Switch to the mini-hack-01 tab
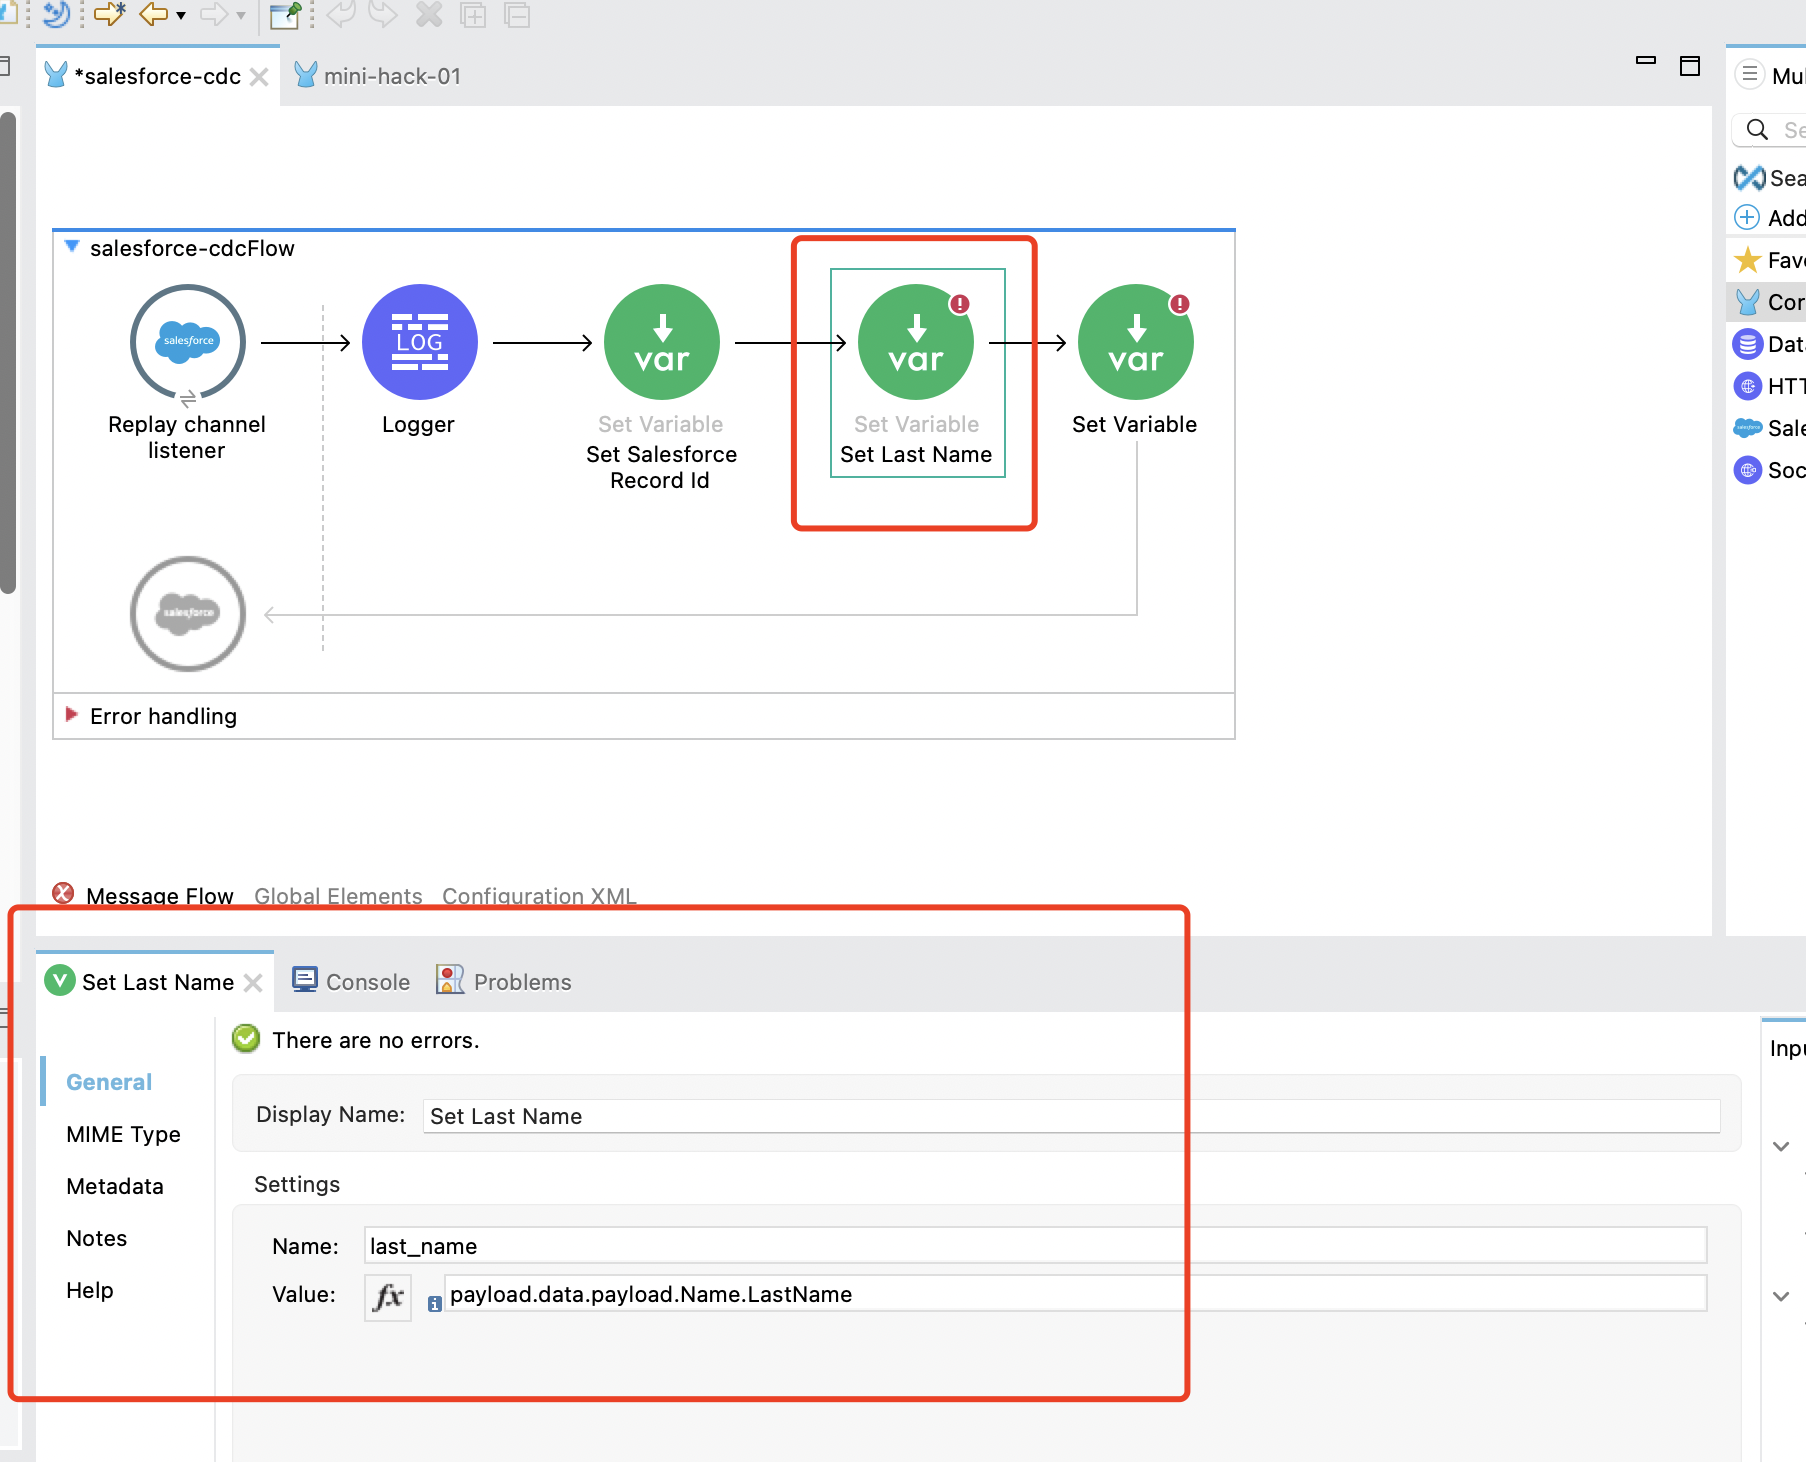This screenshot has height=1462, width=1806. (379, 76)
